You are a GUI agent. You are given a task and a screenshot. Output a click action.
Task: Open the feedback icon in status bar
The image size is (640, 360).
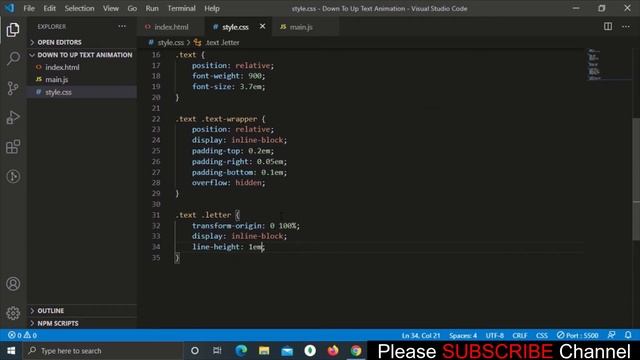pos(611,335)
